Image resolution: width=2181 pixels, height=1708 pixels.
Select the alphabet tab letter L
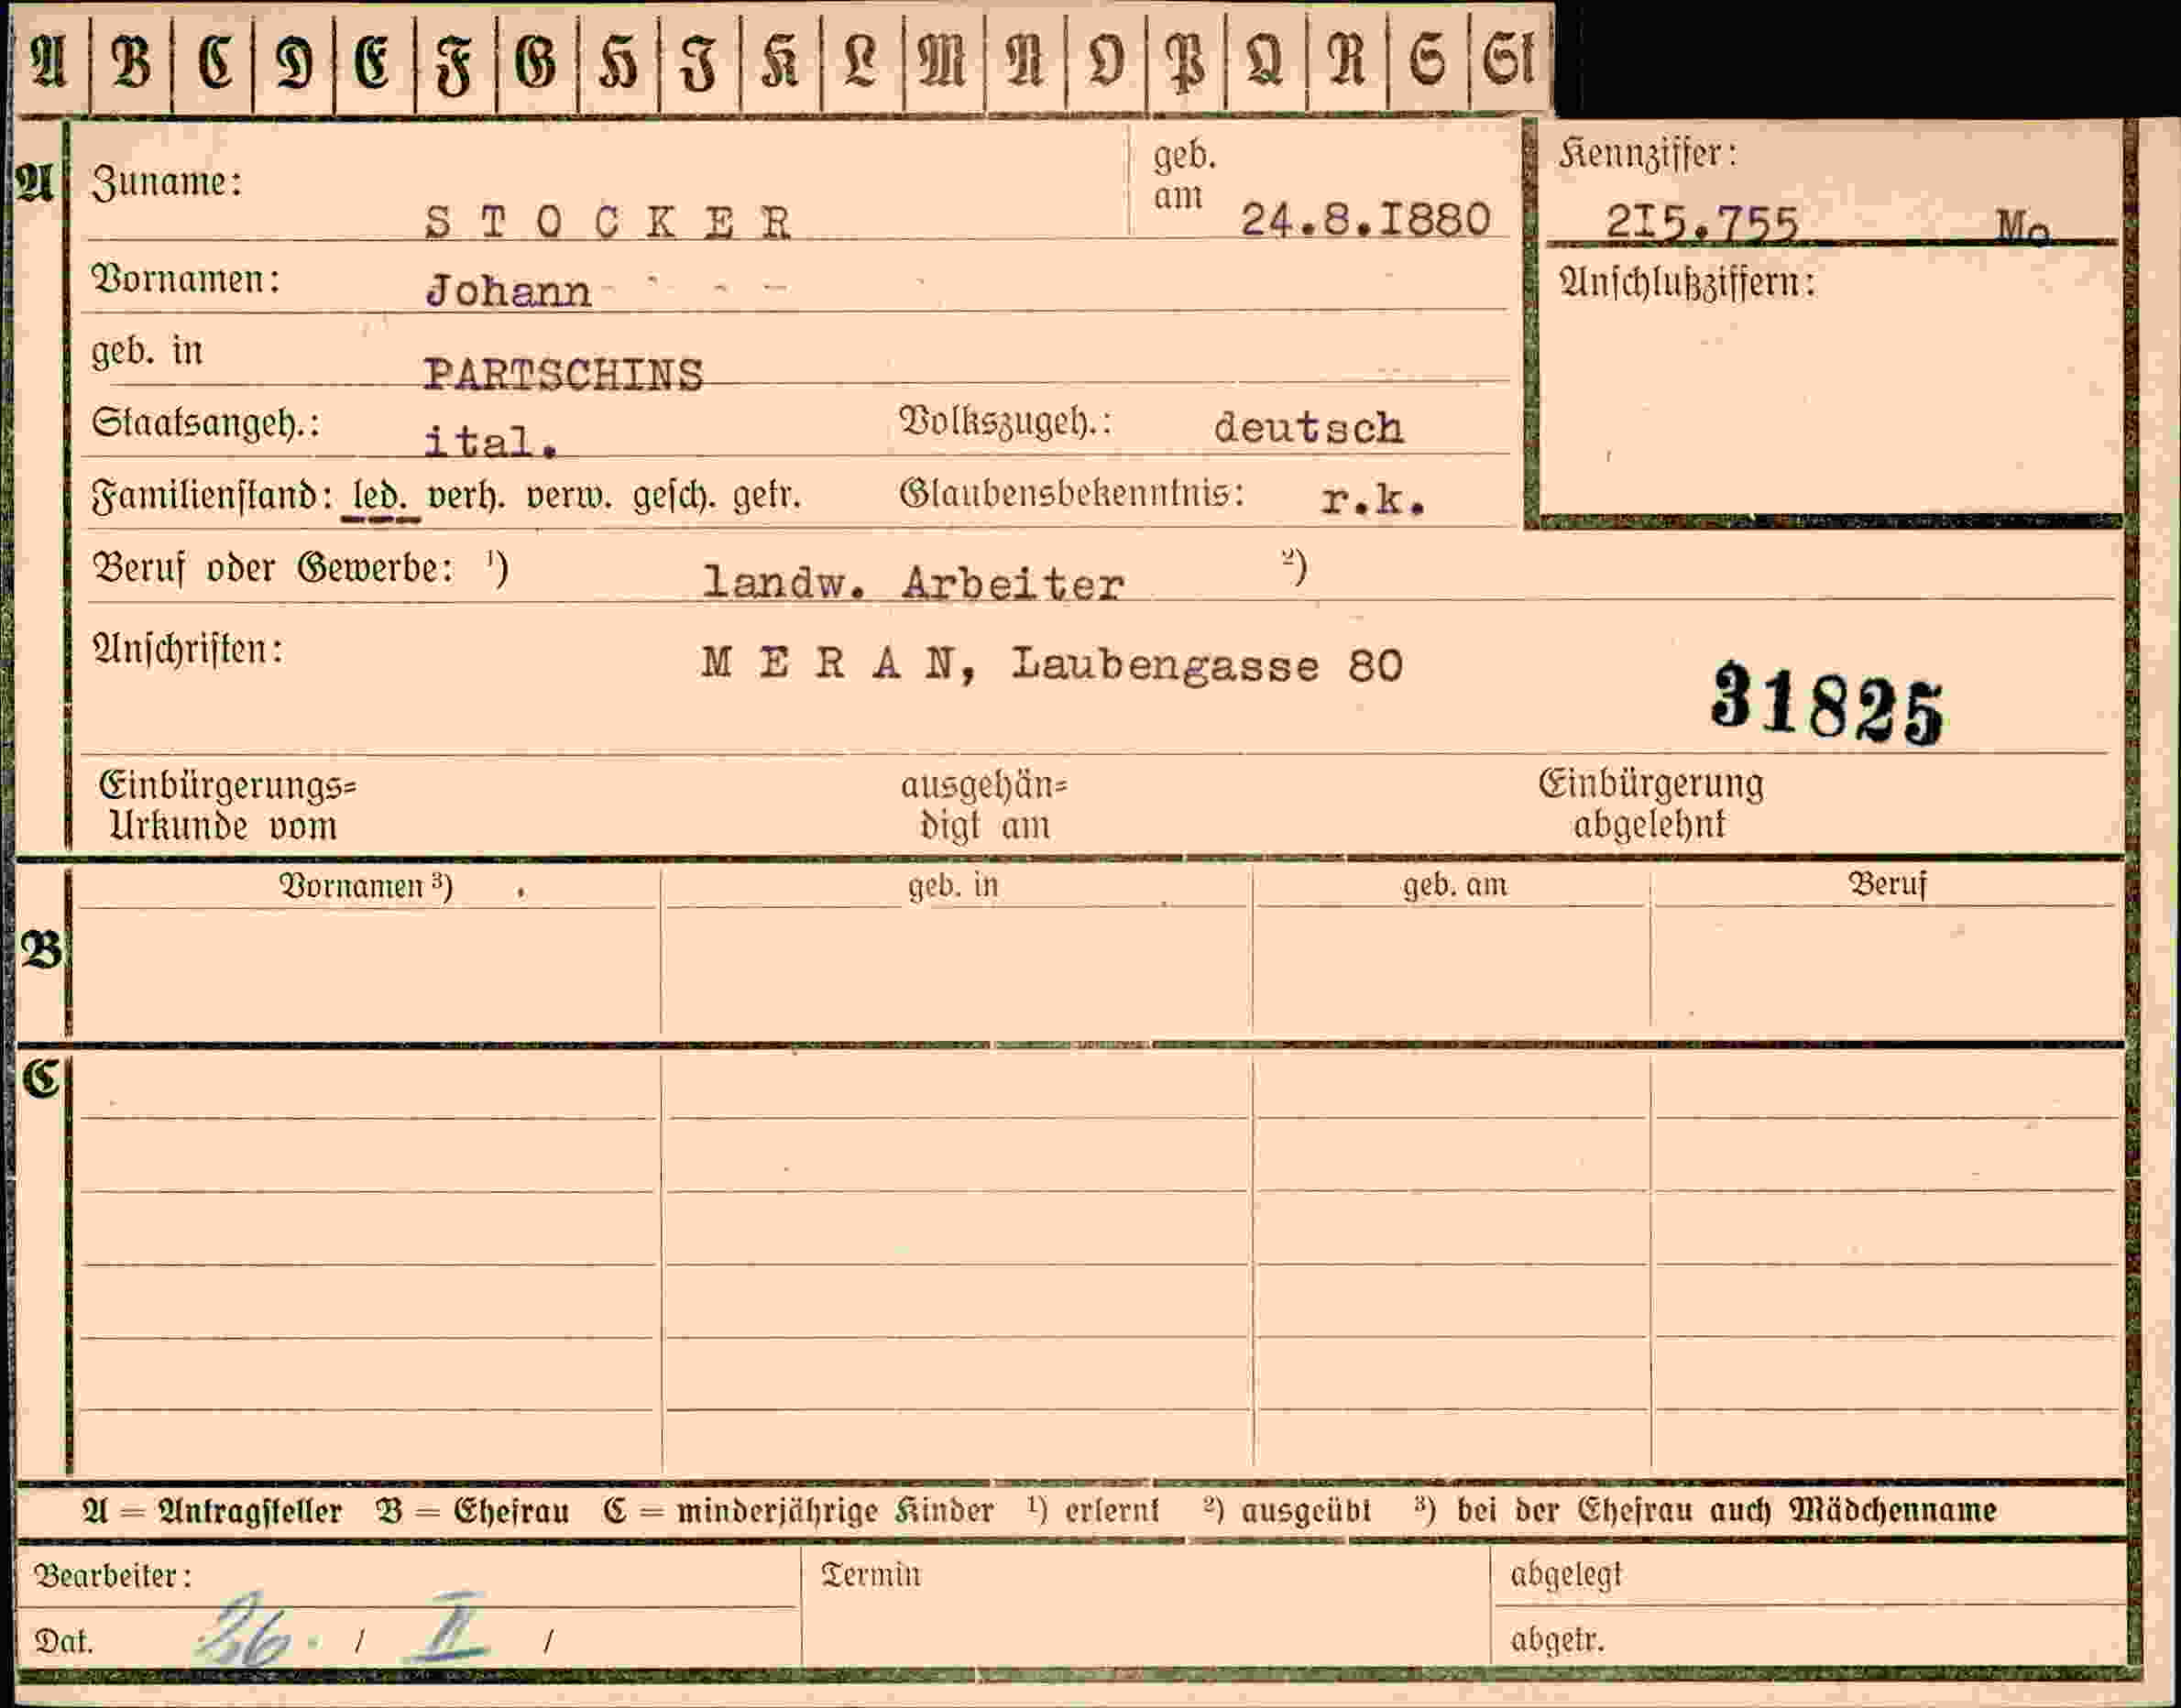point(861,61)
